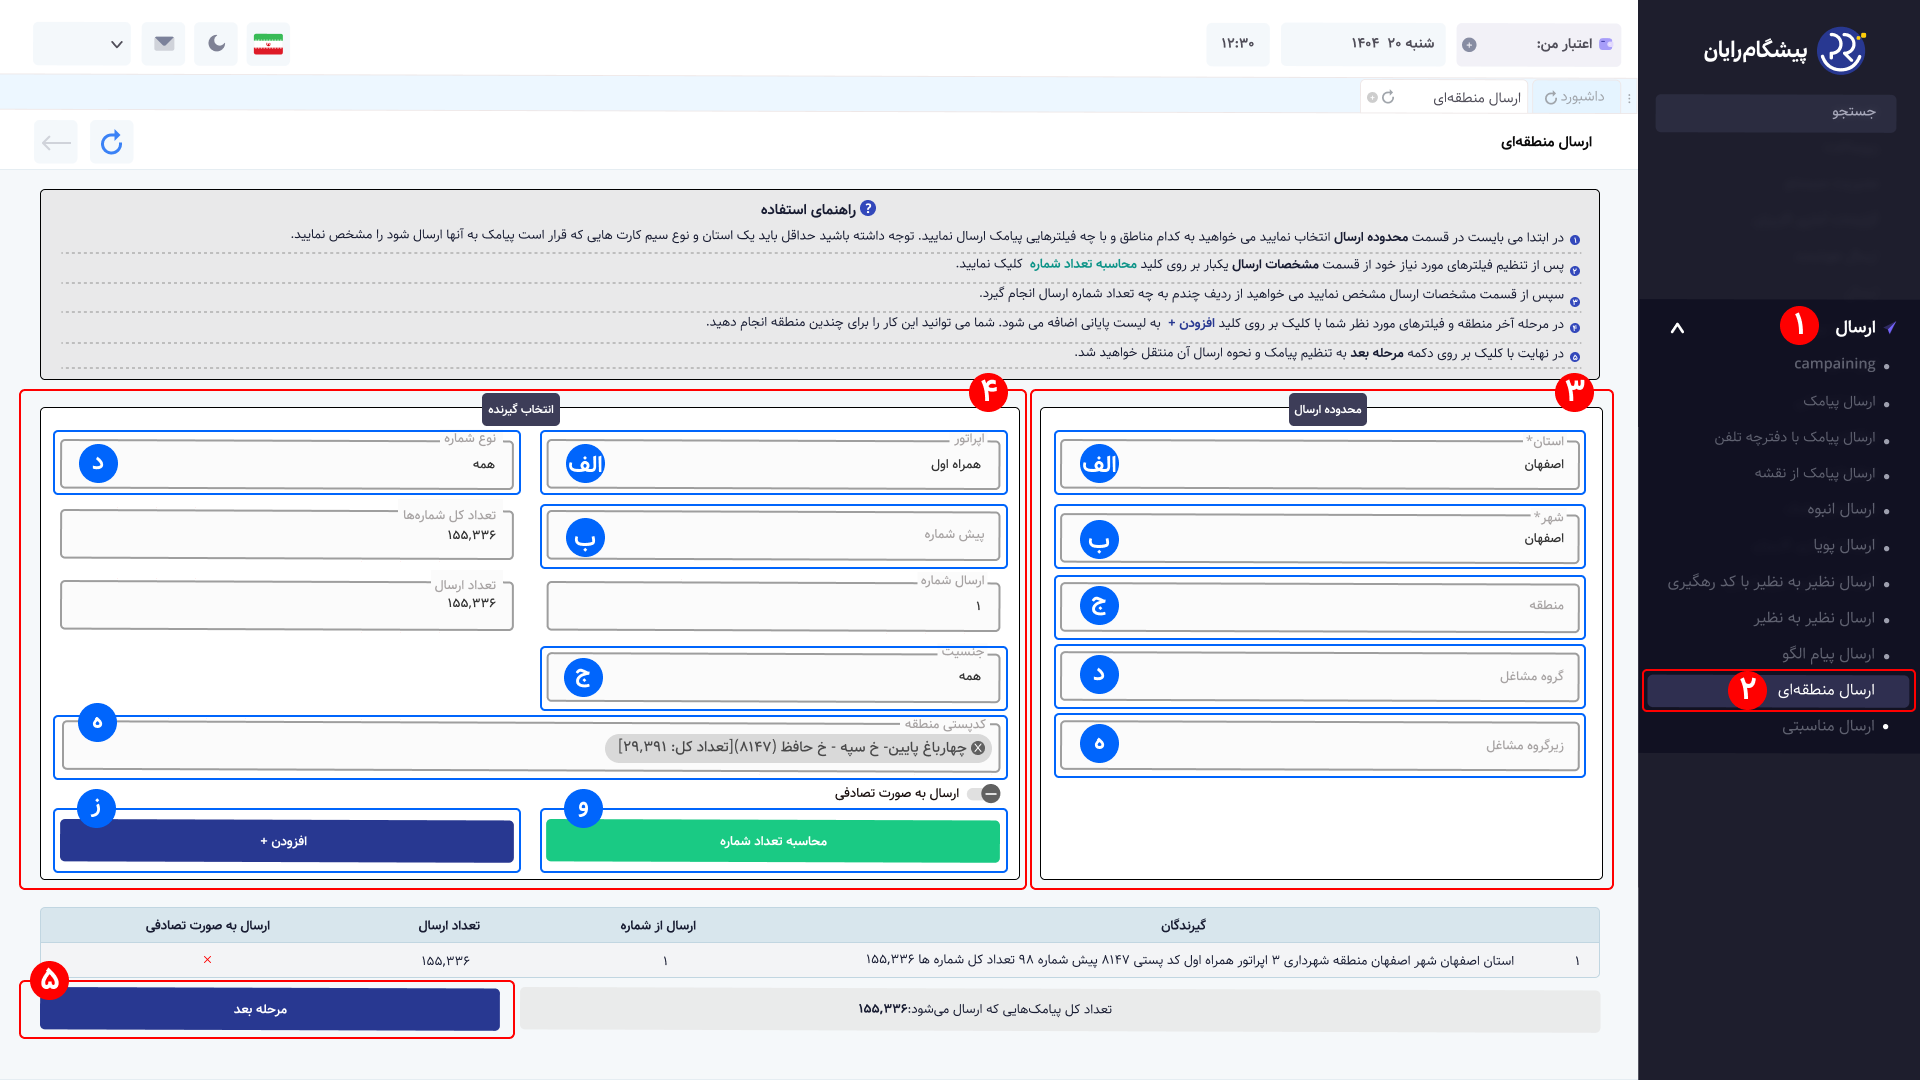Open ارسال نظیر به نظیر با کد رهگیری

(x=1771, y=582)
